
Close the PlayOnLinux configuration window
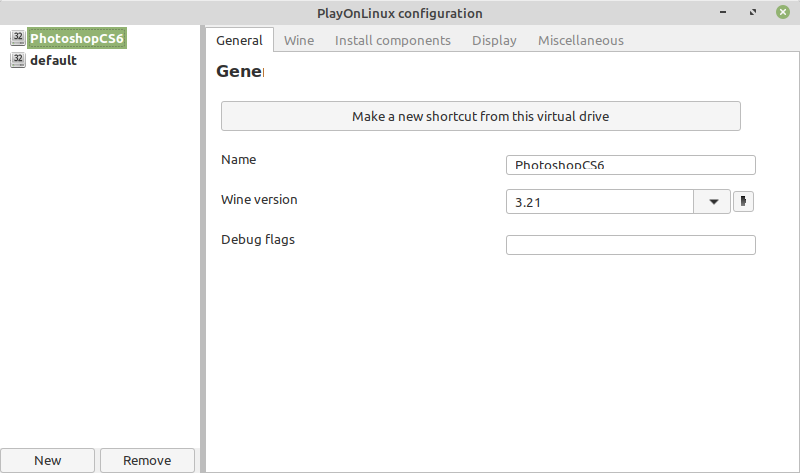pyautogui.click(x=783, y=12)
